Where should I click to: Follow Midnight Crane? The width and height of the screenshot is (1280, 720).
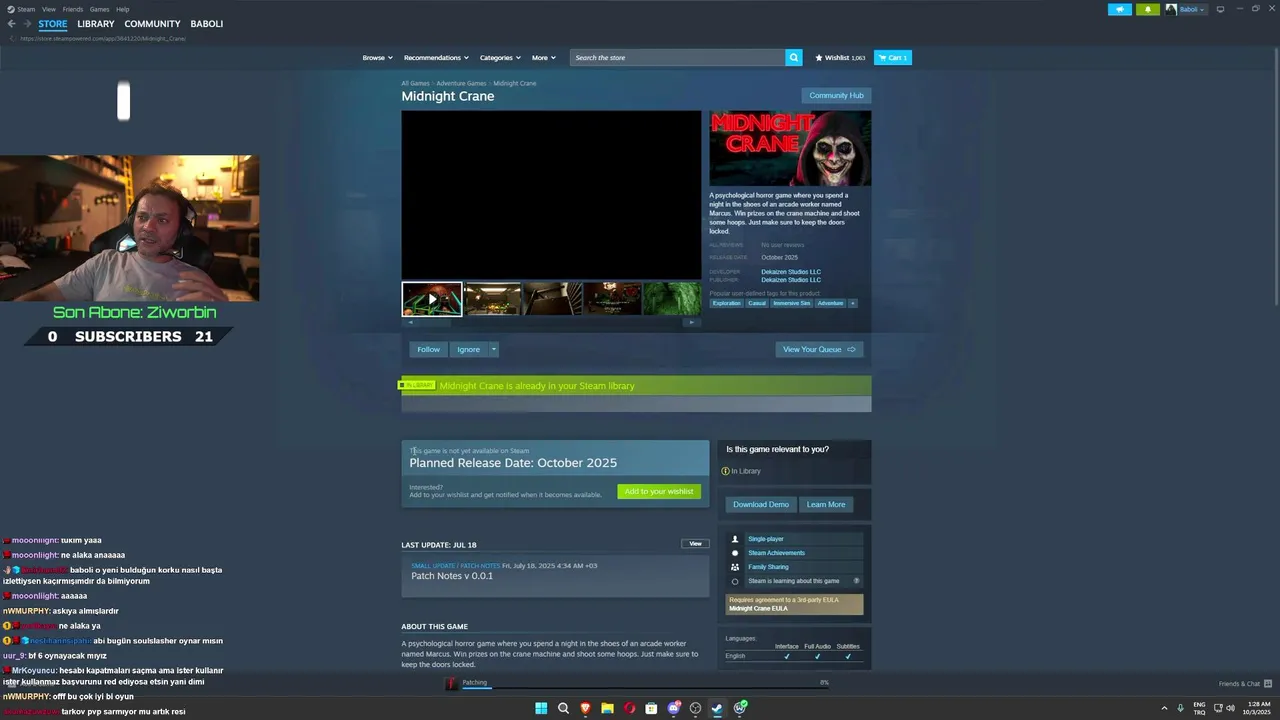point(429,349)
